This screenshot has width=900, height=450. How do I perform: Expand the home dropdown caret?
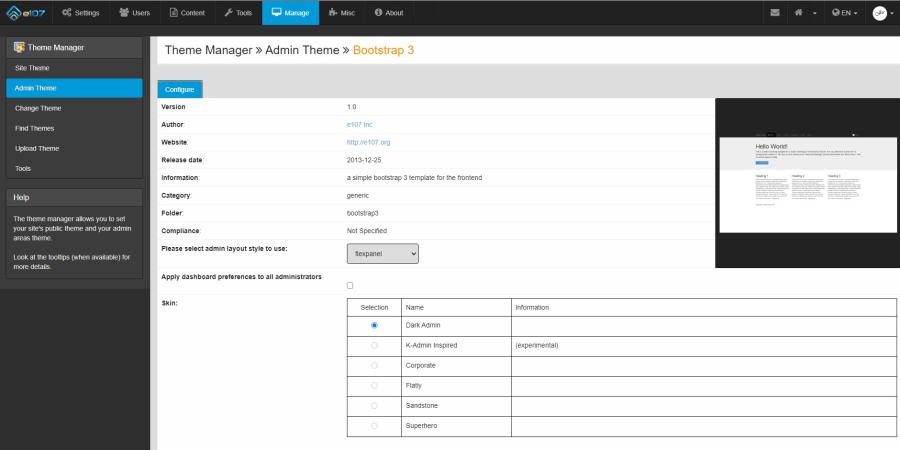pyautogui.click(x=814, y=13)
